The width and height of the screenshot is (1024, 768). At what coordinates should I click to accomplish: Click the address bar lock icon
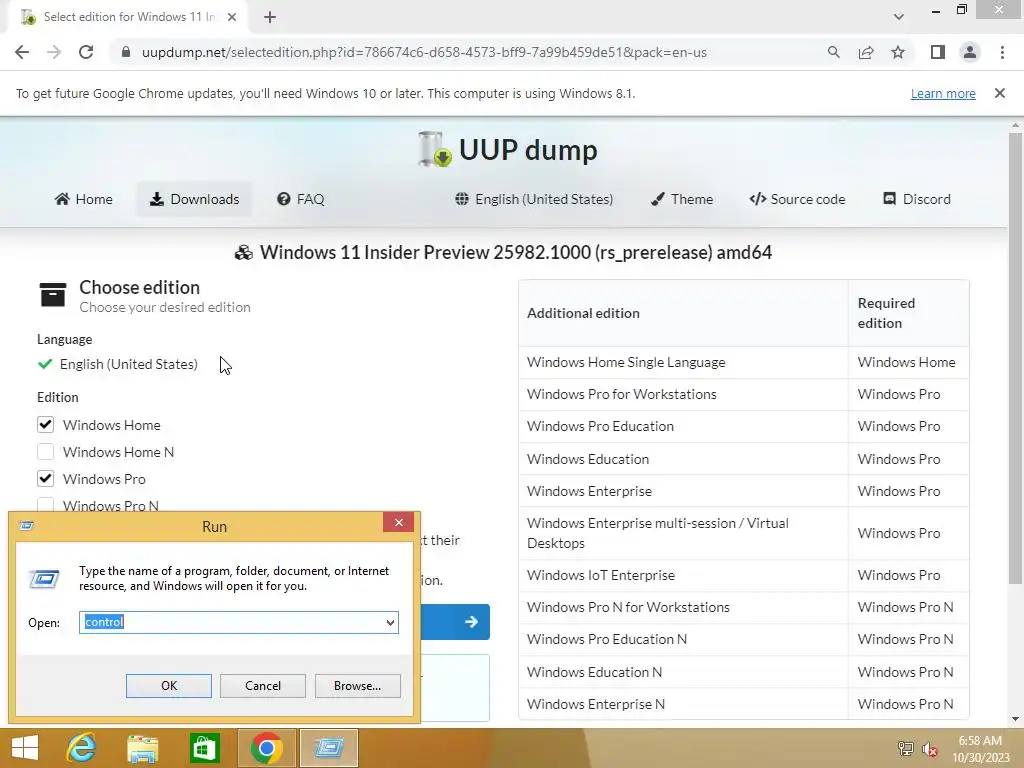pyautogui.click(x=126, y=52)
